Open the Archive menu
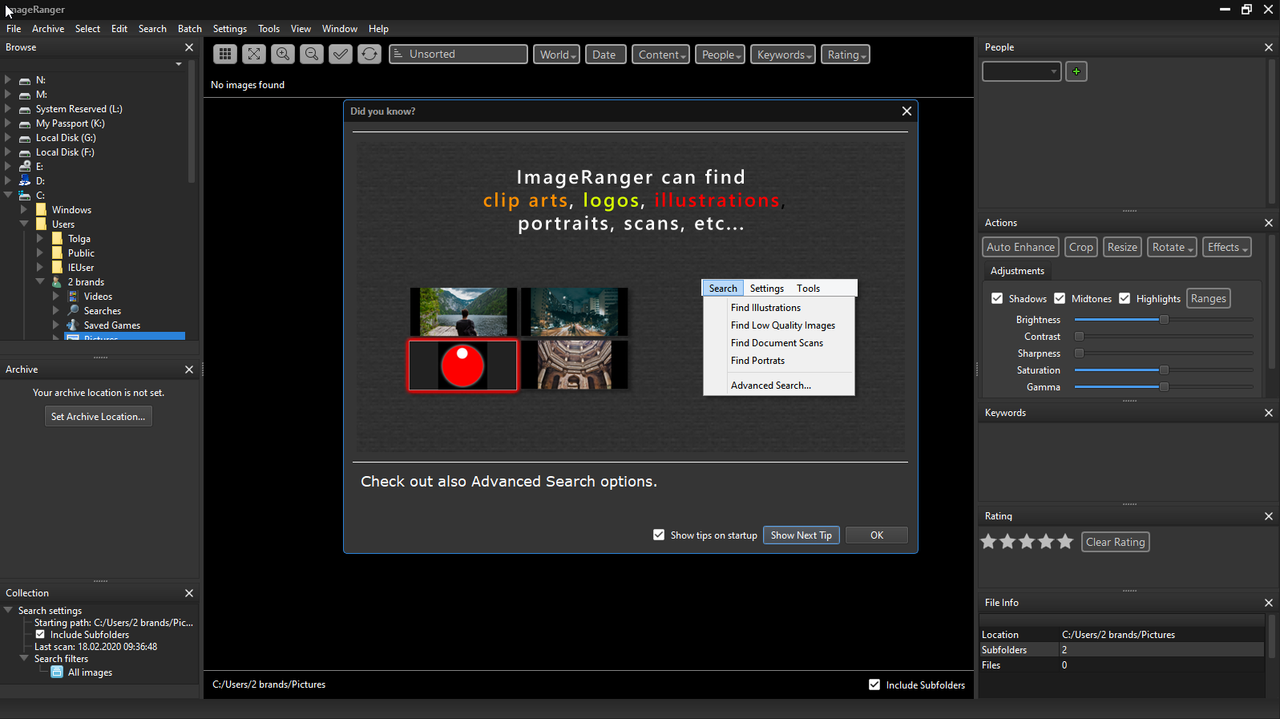Image resolution: width=1280 pixels, height=719 pixels. [x=48, y=29]
